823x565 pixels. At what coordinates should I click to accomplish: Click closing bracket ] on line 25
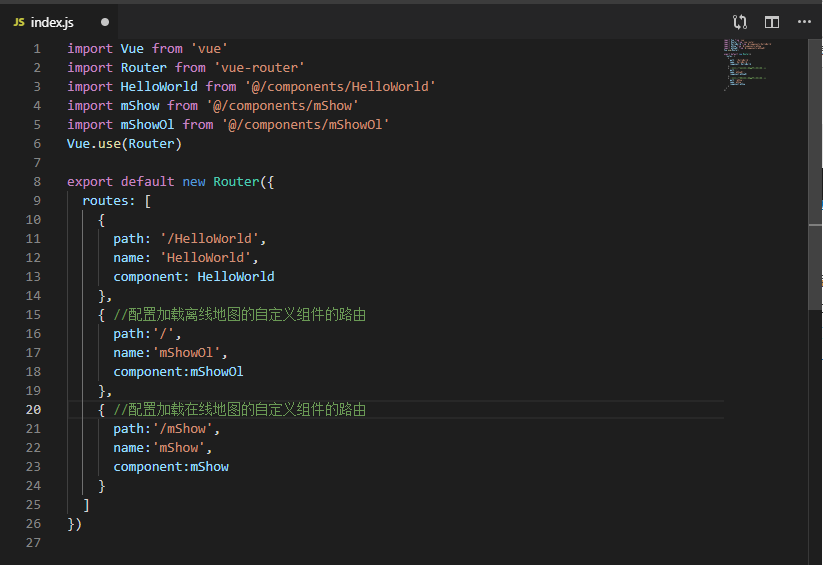[x=86, y=505]
